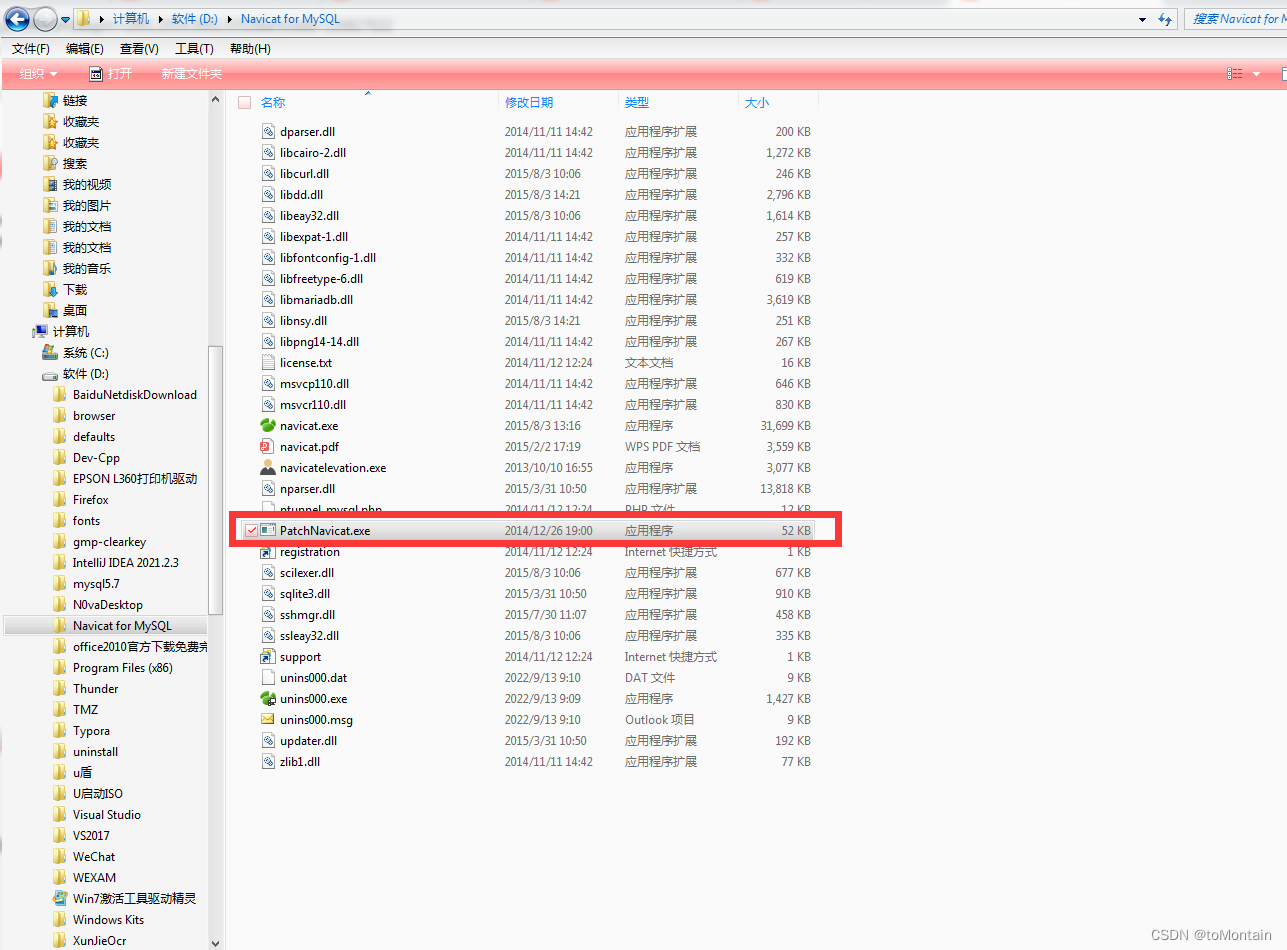Screen dimensions: 1287x950
Task: Click the navicat.exe green icon
Action: 267,426
